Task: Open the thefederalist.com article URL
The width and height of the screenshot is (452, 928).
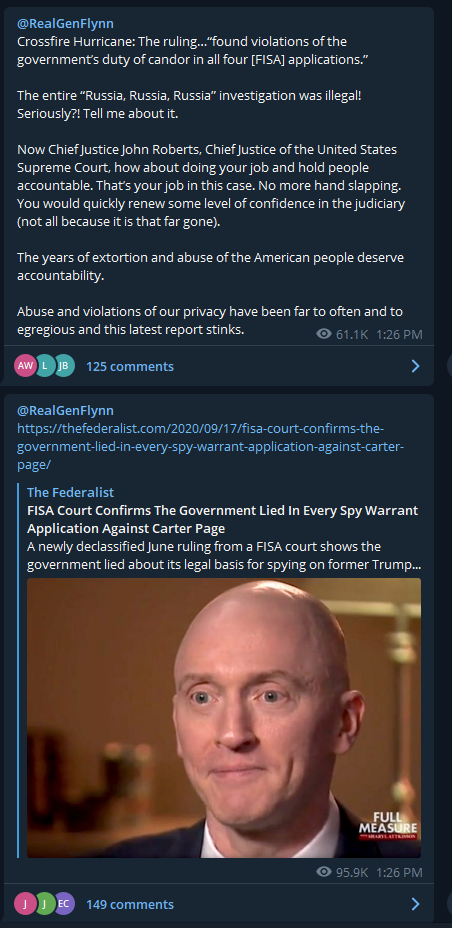Action: coord(210,446)
